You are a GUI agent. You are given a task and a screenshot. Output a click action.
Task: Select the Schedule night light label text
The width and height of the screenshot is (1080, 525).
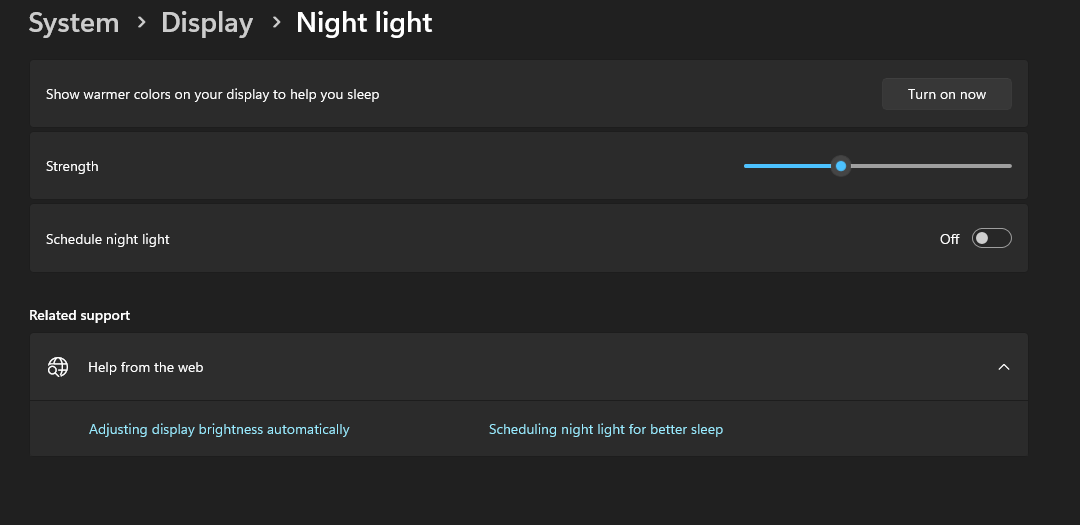click(108, 239)
